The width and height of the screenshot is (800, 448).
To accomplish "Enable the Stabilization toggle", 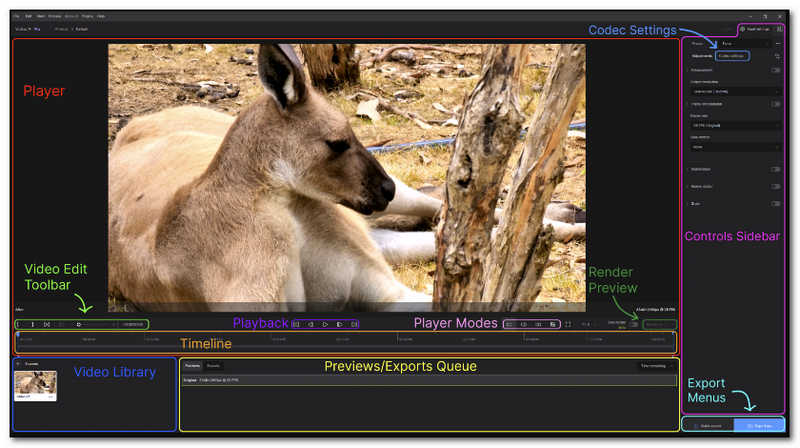I will (775, 169).
